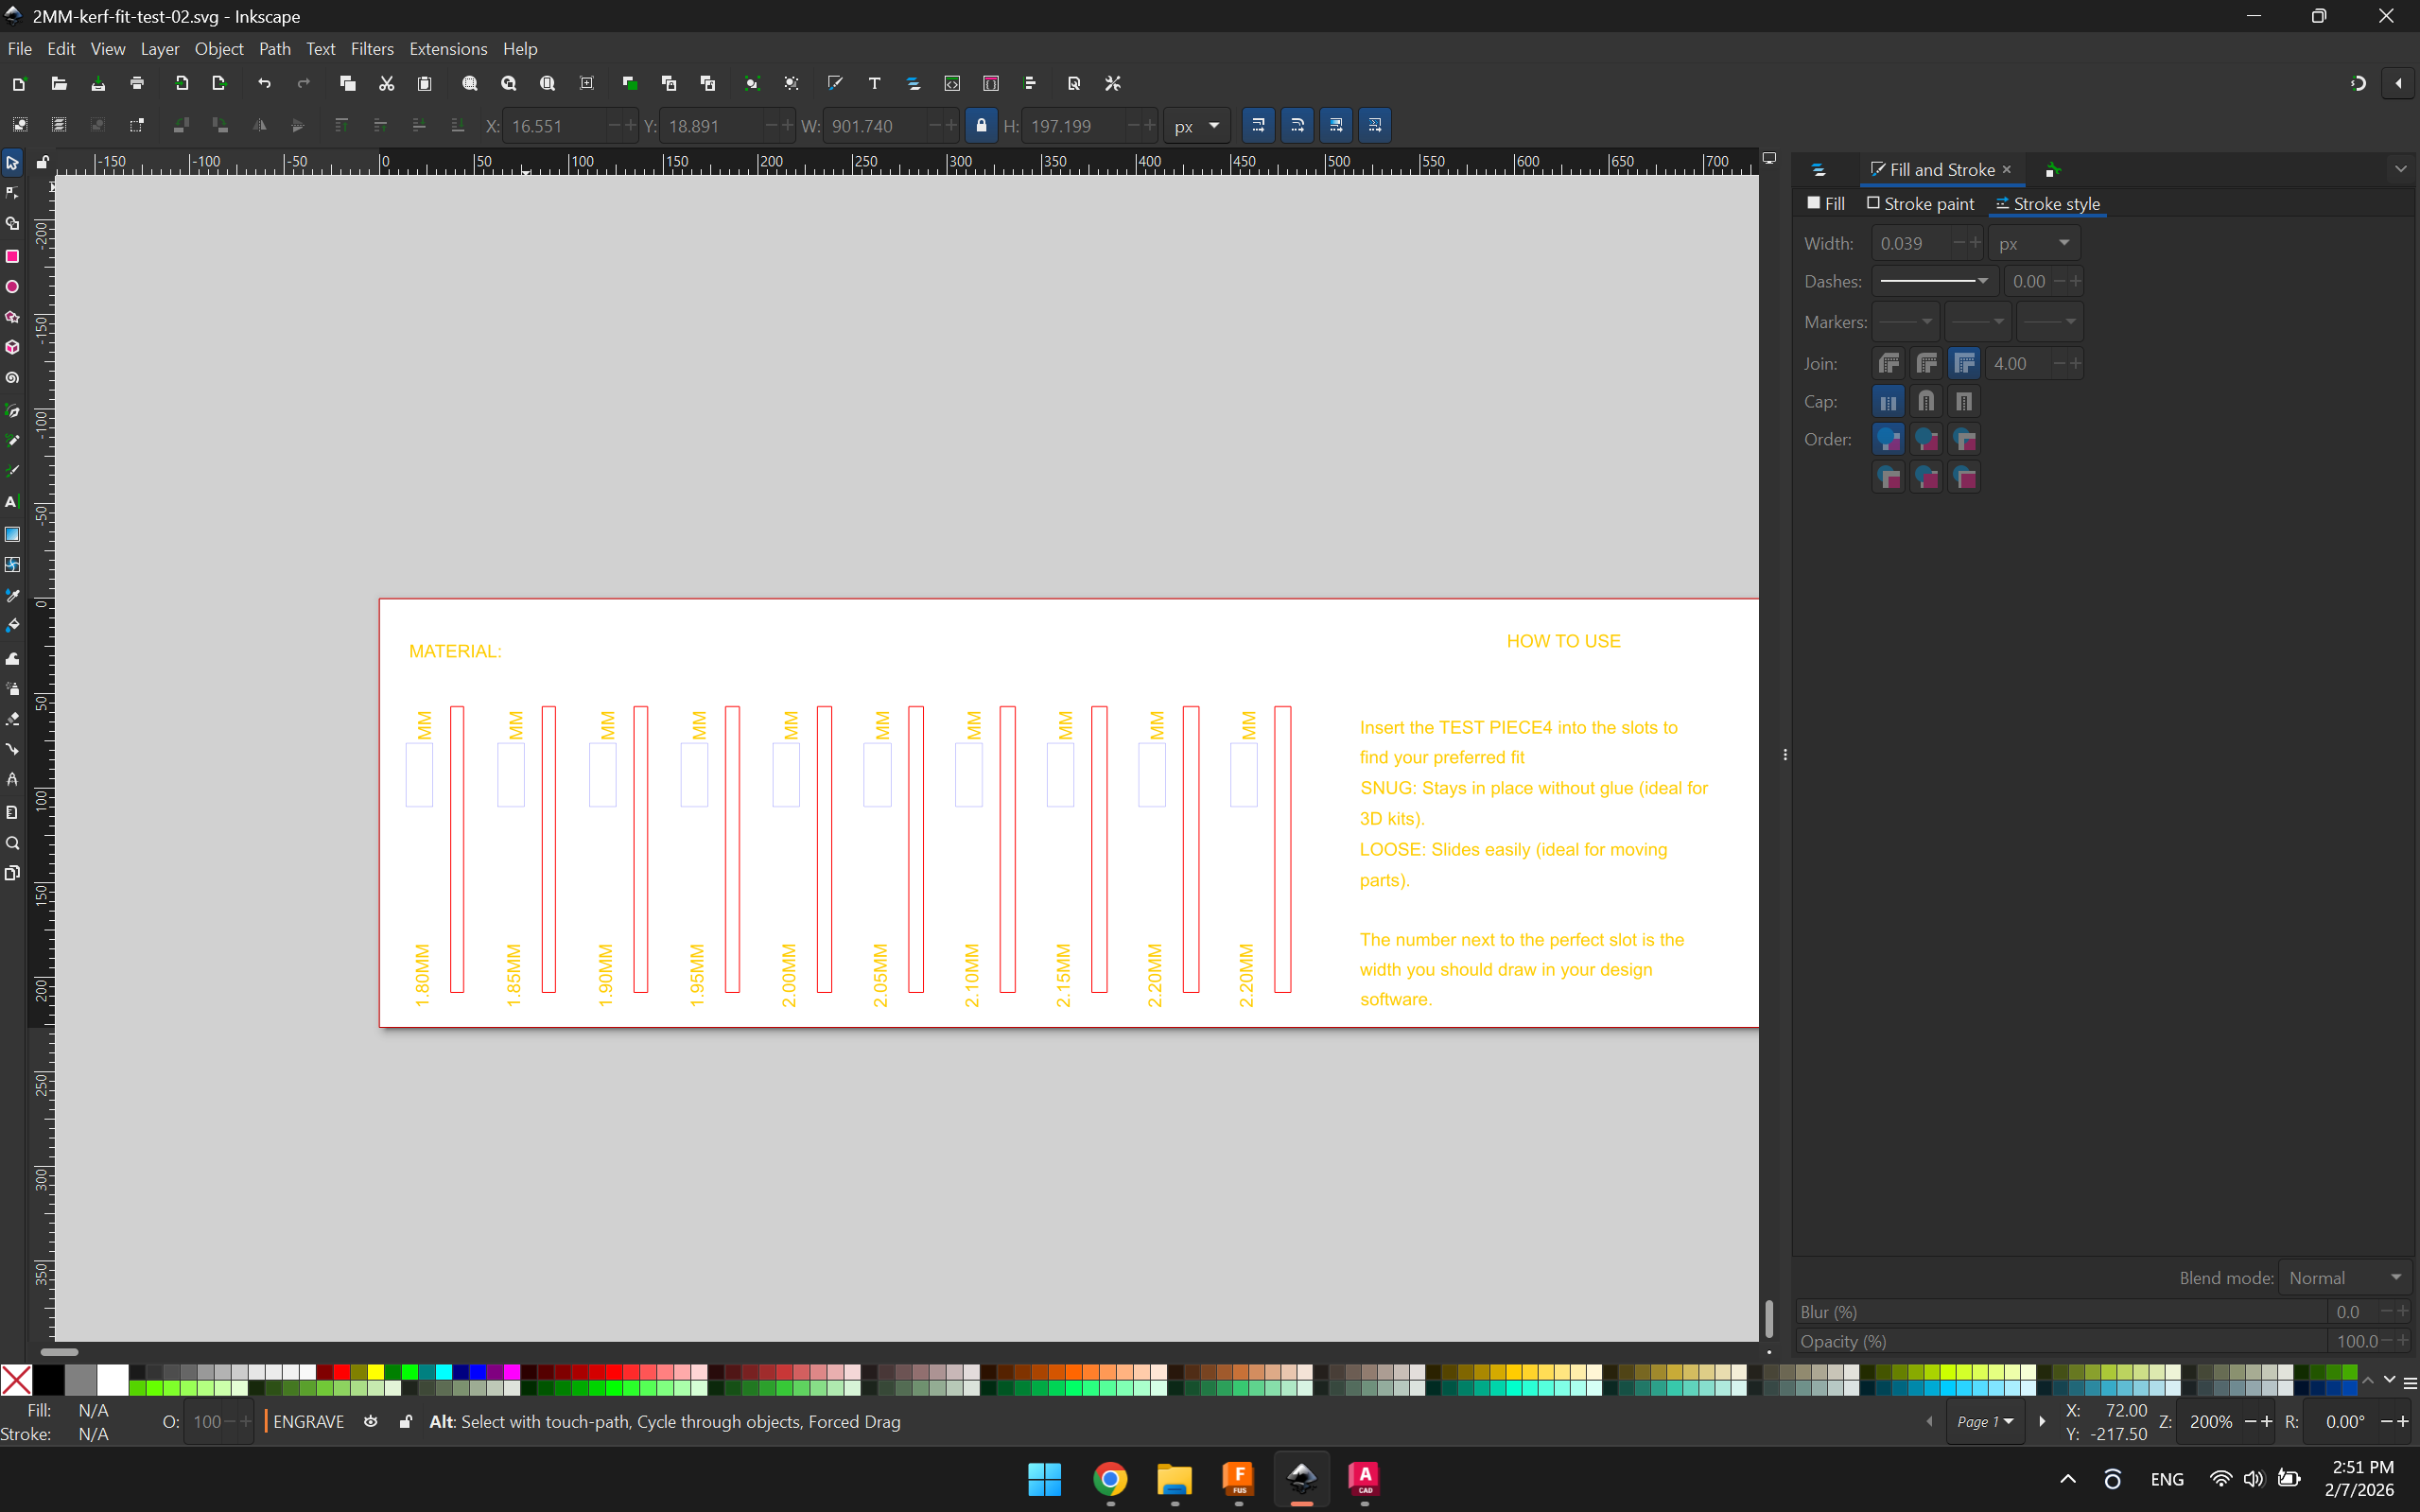Pick the black swatch in palette
Viewport: 2420px width, 1512px height.
tap(48, 1380)
